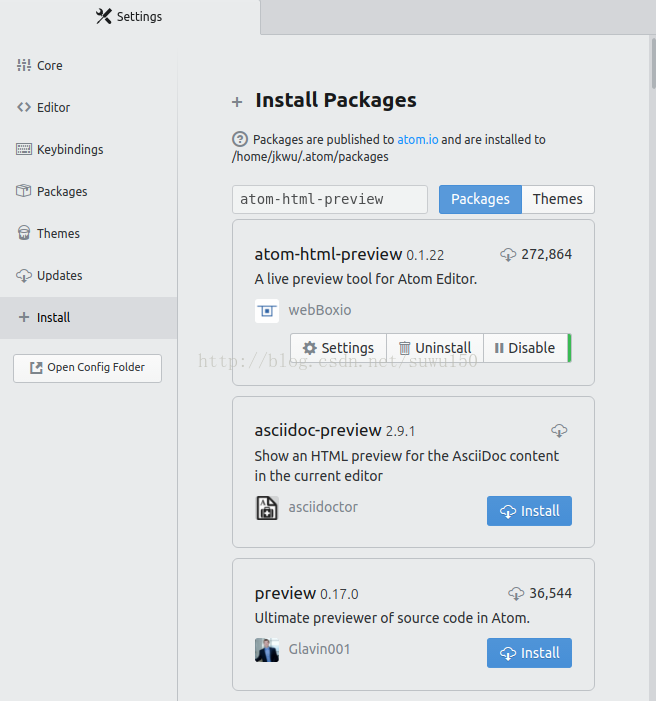656x701 pixels.
Task: Click the Glavin001 author name
Action: pos(319,649)
